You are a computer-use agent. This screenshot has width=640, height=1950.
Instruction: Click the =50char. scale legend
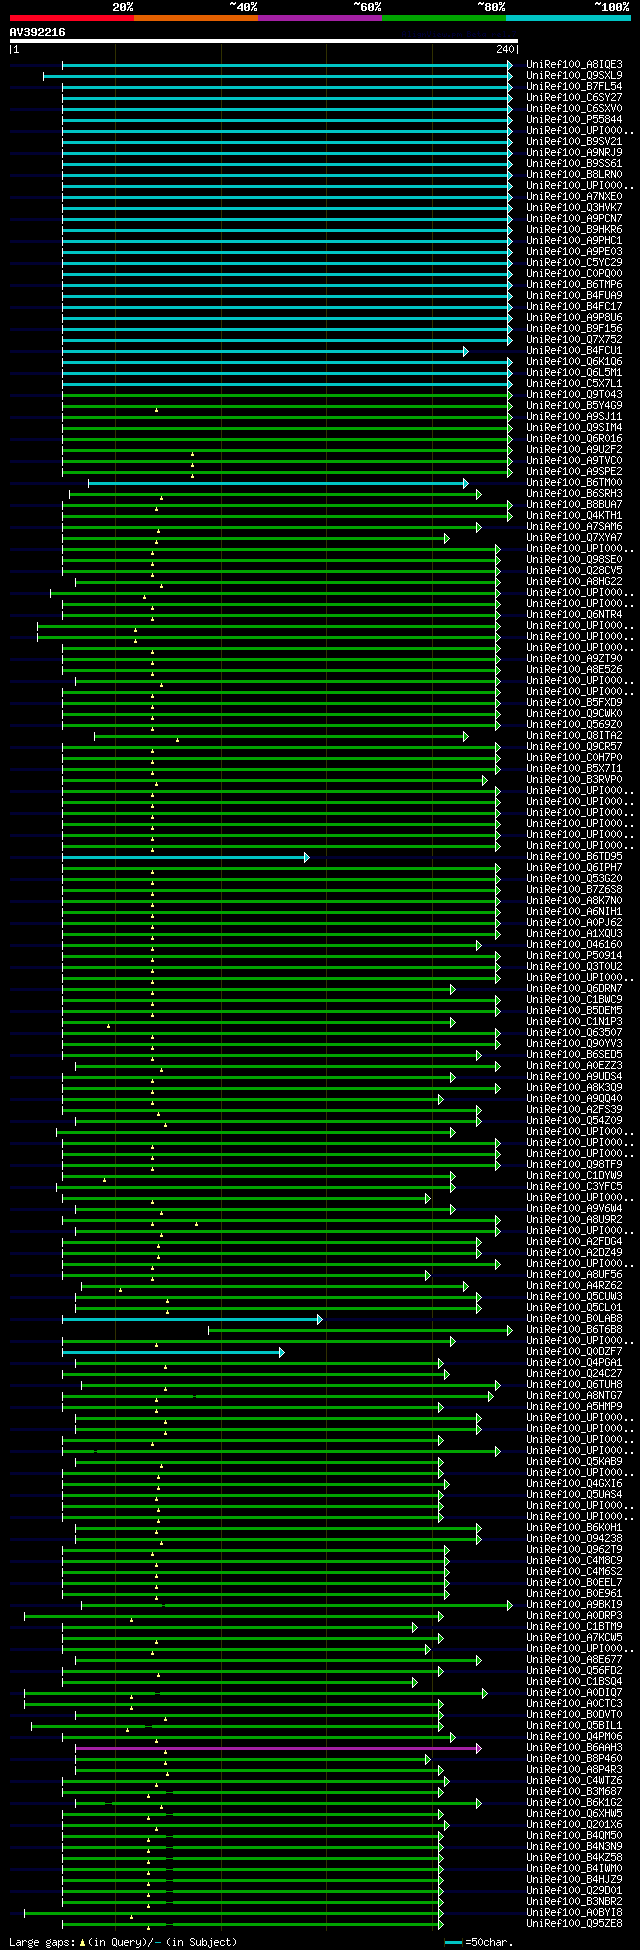click(480, 1941)
